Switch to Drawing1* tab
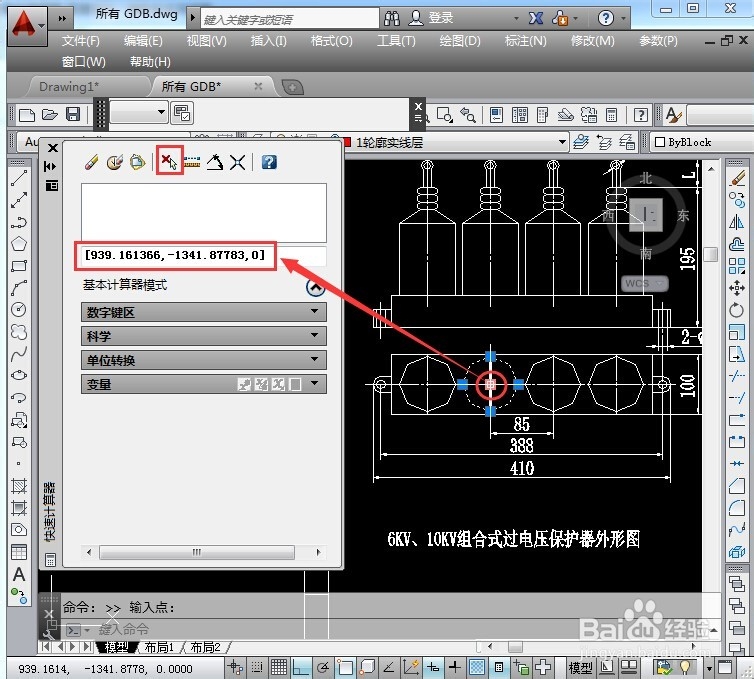The width and height of the screenshot is (754, 679). tap(69, 87)
